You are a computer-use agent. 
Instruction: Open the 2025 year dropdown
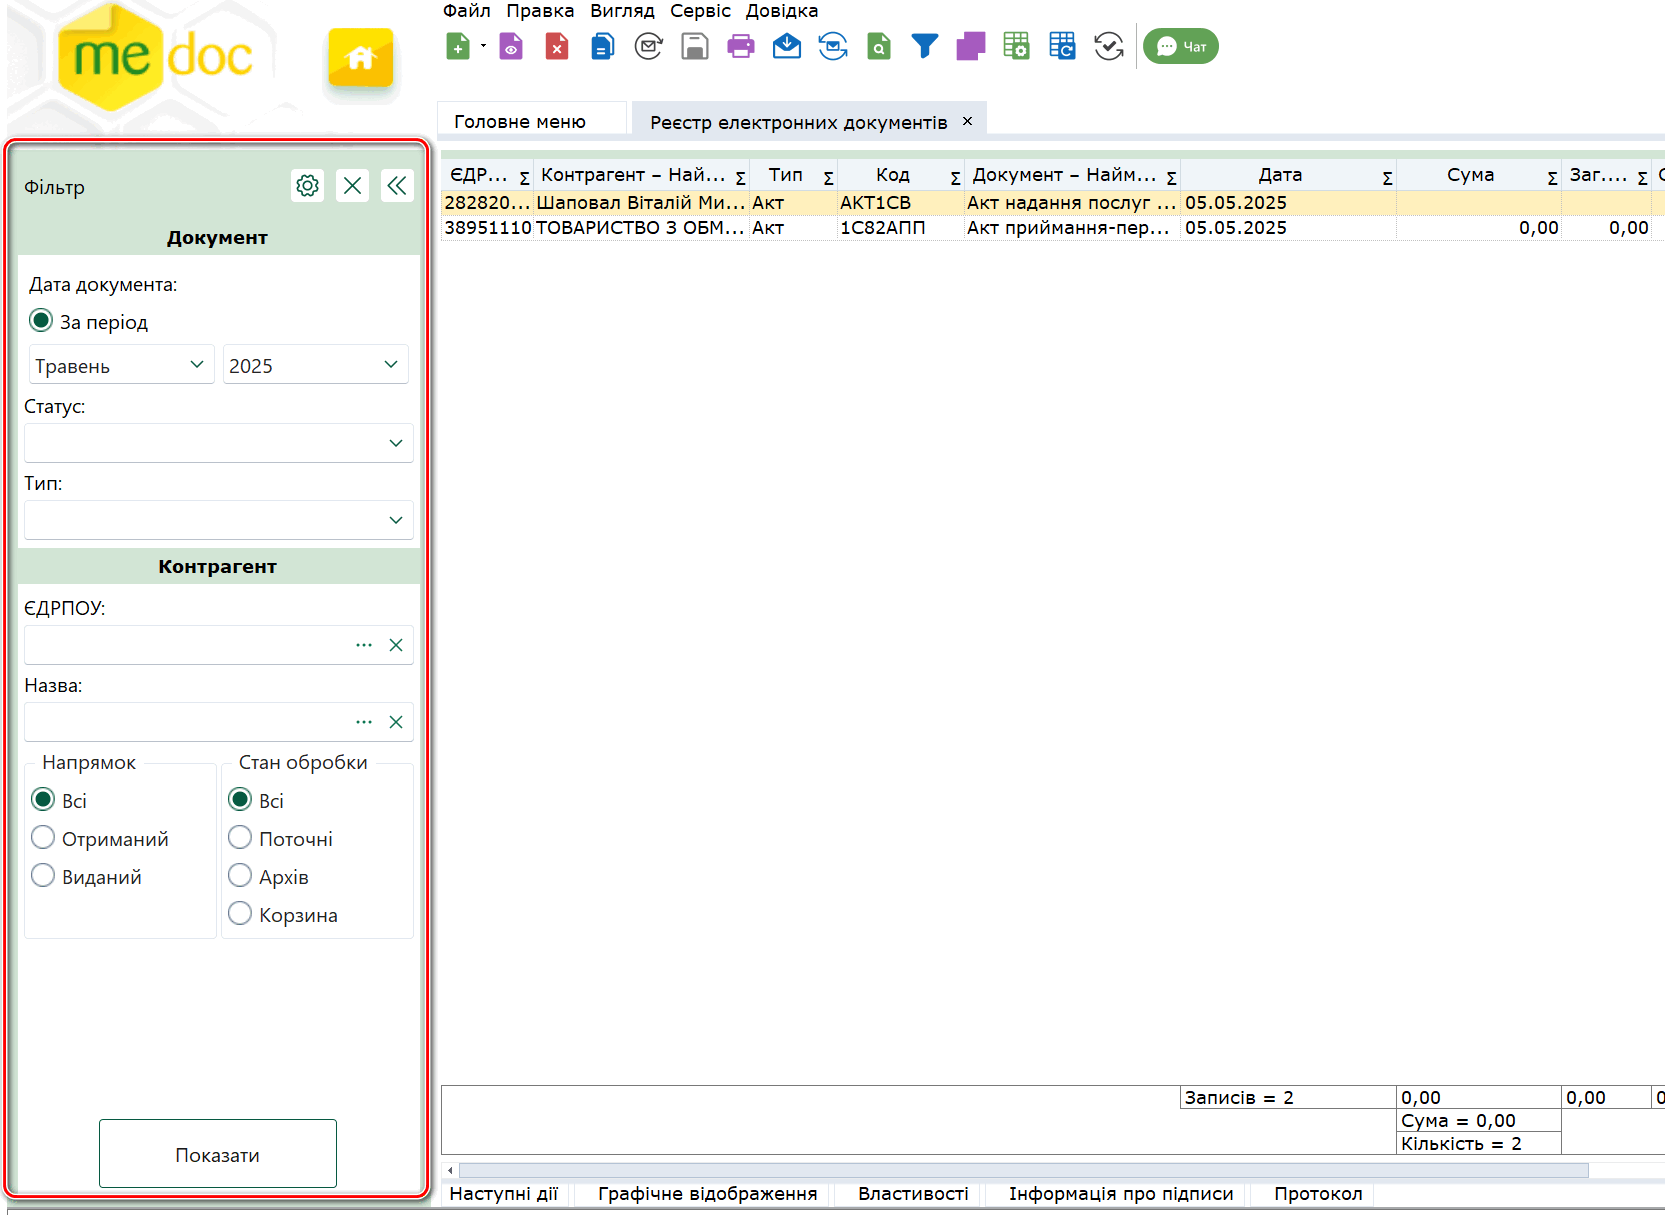click(x=316, y=365)
